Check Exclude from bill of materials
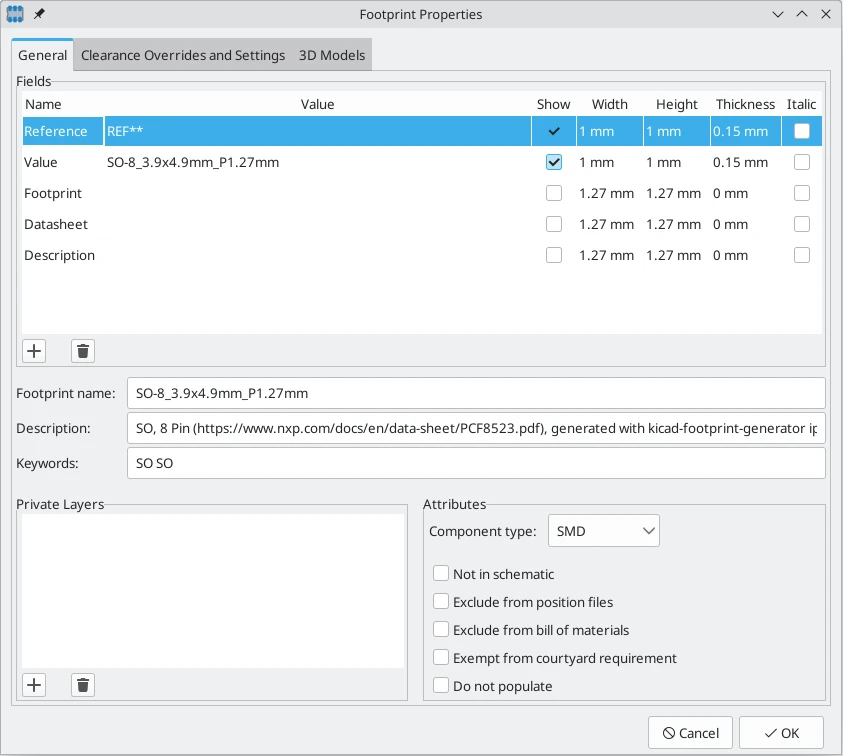Screen dimensions: 843x756 tap(441, 630)
